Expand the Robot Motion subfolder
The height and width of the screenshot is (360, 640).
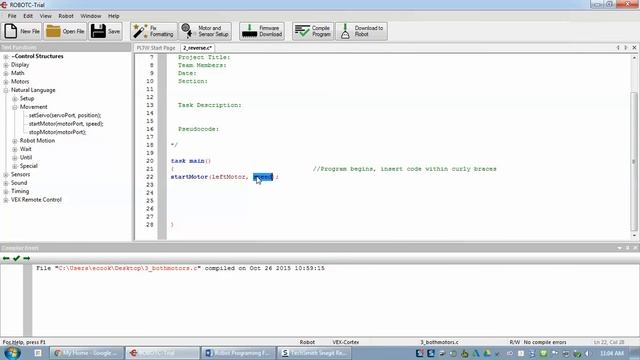15,141
